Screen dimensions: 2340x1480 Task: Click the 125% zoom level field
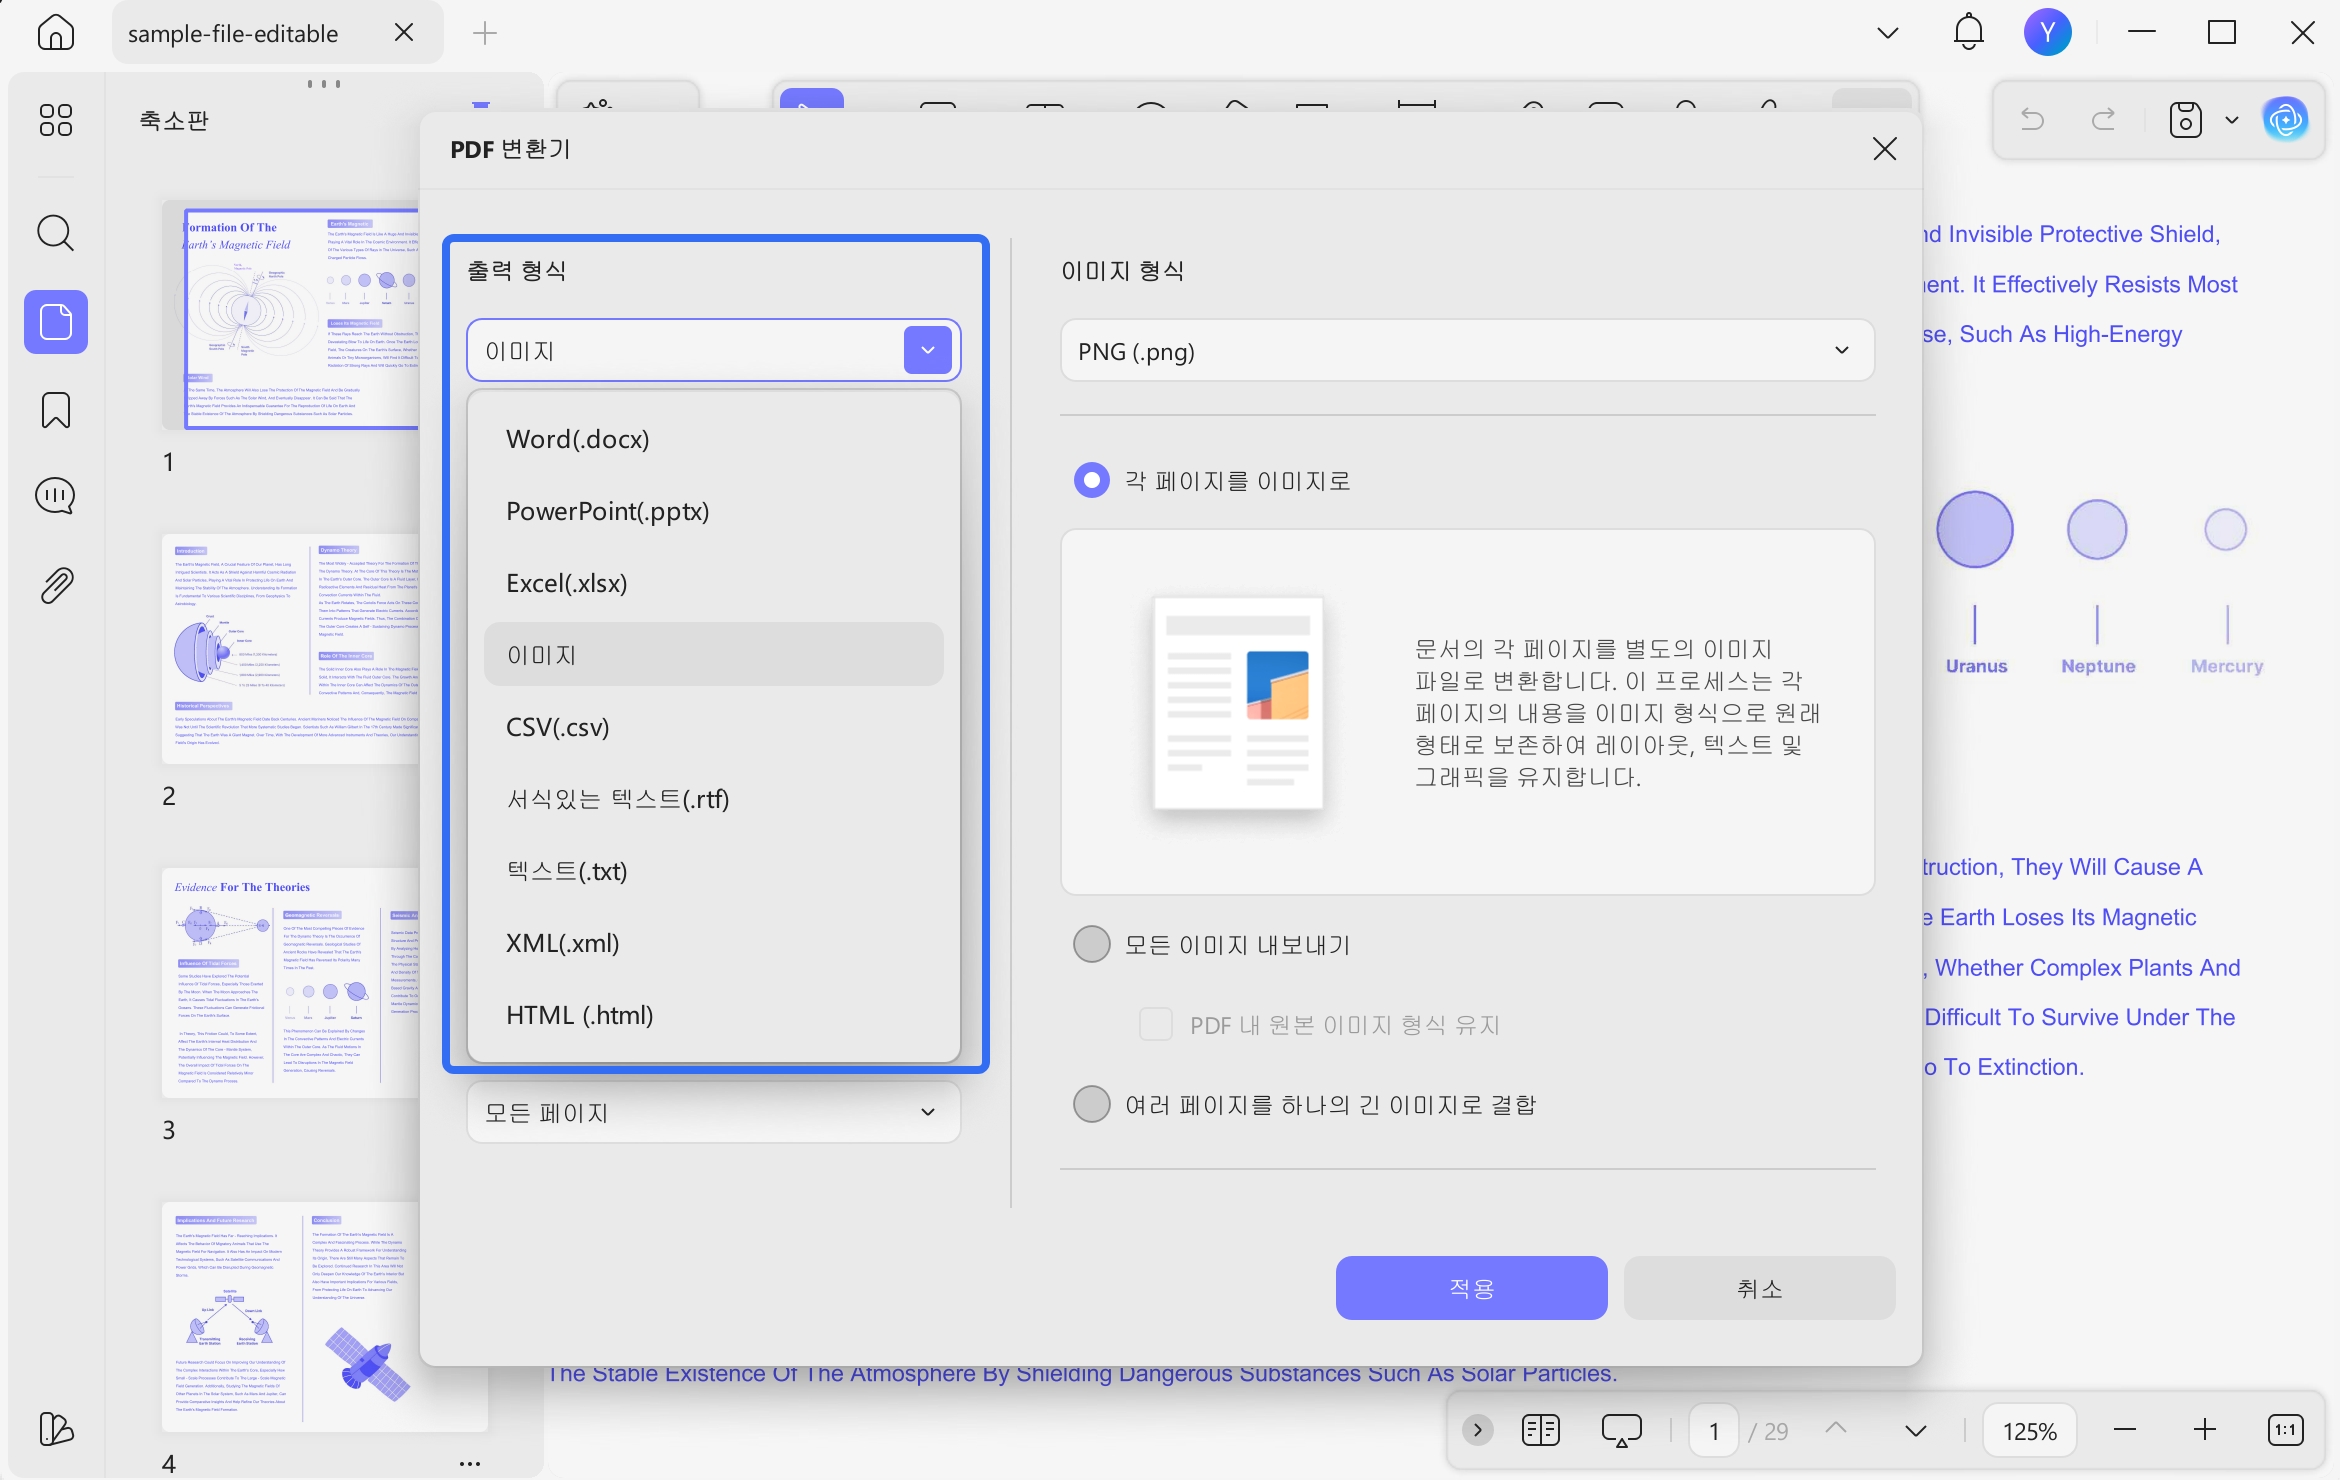click(x=2029, y=1431)
